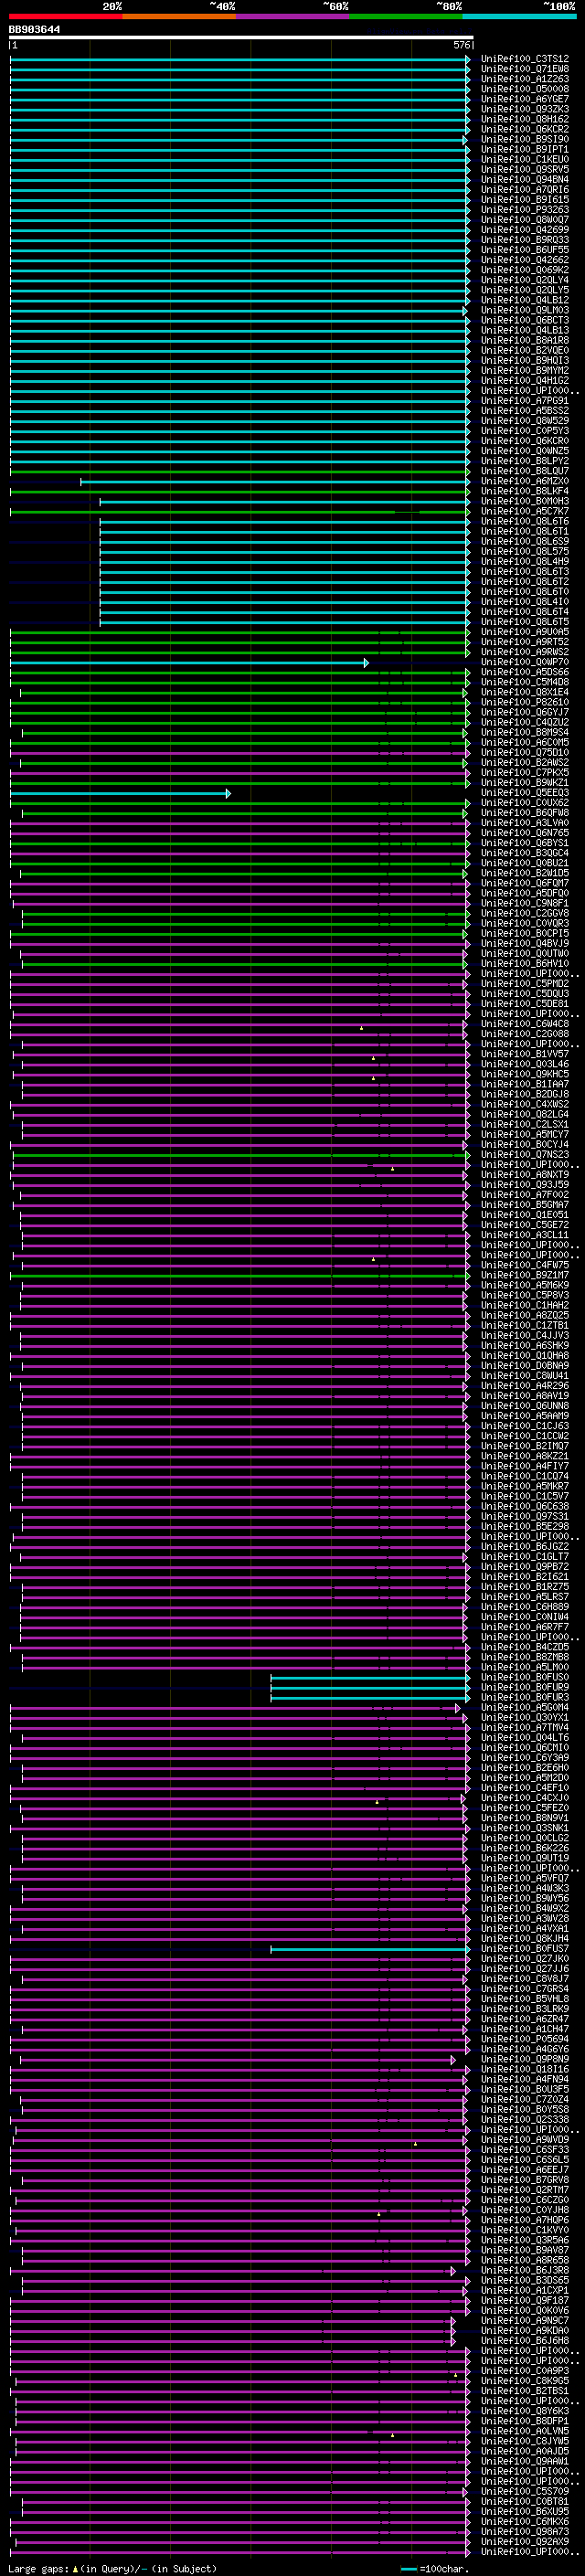This screenshot has height=2576, width=585.
Task: Select the UniRef100_A5G0M4 label
Action: coord(525,1707)
